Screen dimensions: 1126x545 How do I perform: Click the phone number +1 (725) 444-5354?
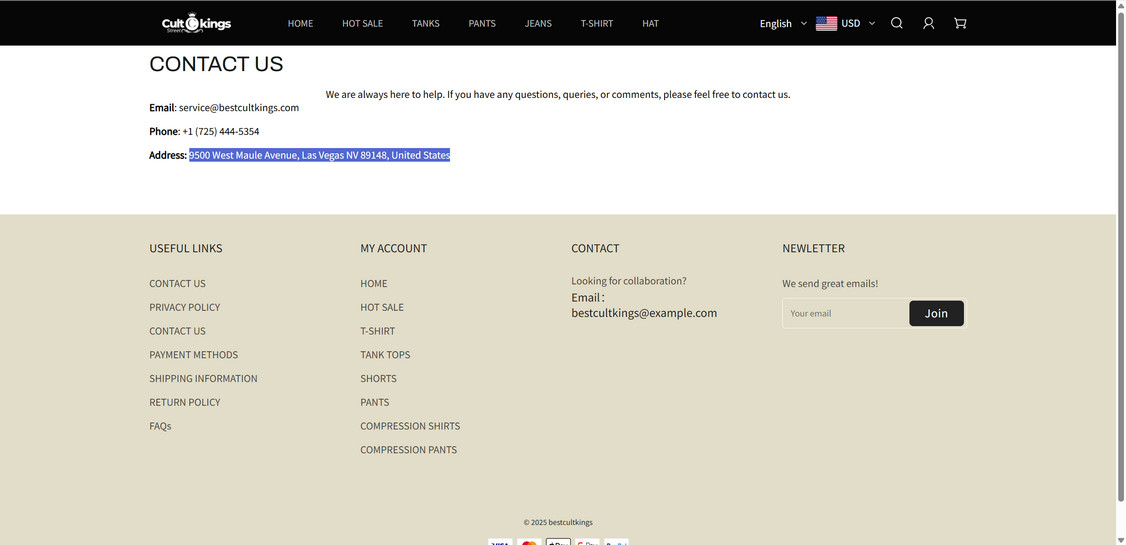(x=220, y=131)
